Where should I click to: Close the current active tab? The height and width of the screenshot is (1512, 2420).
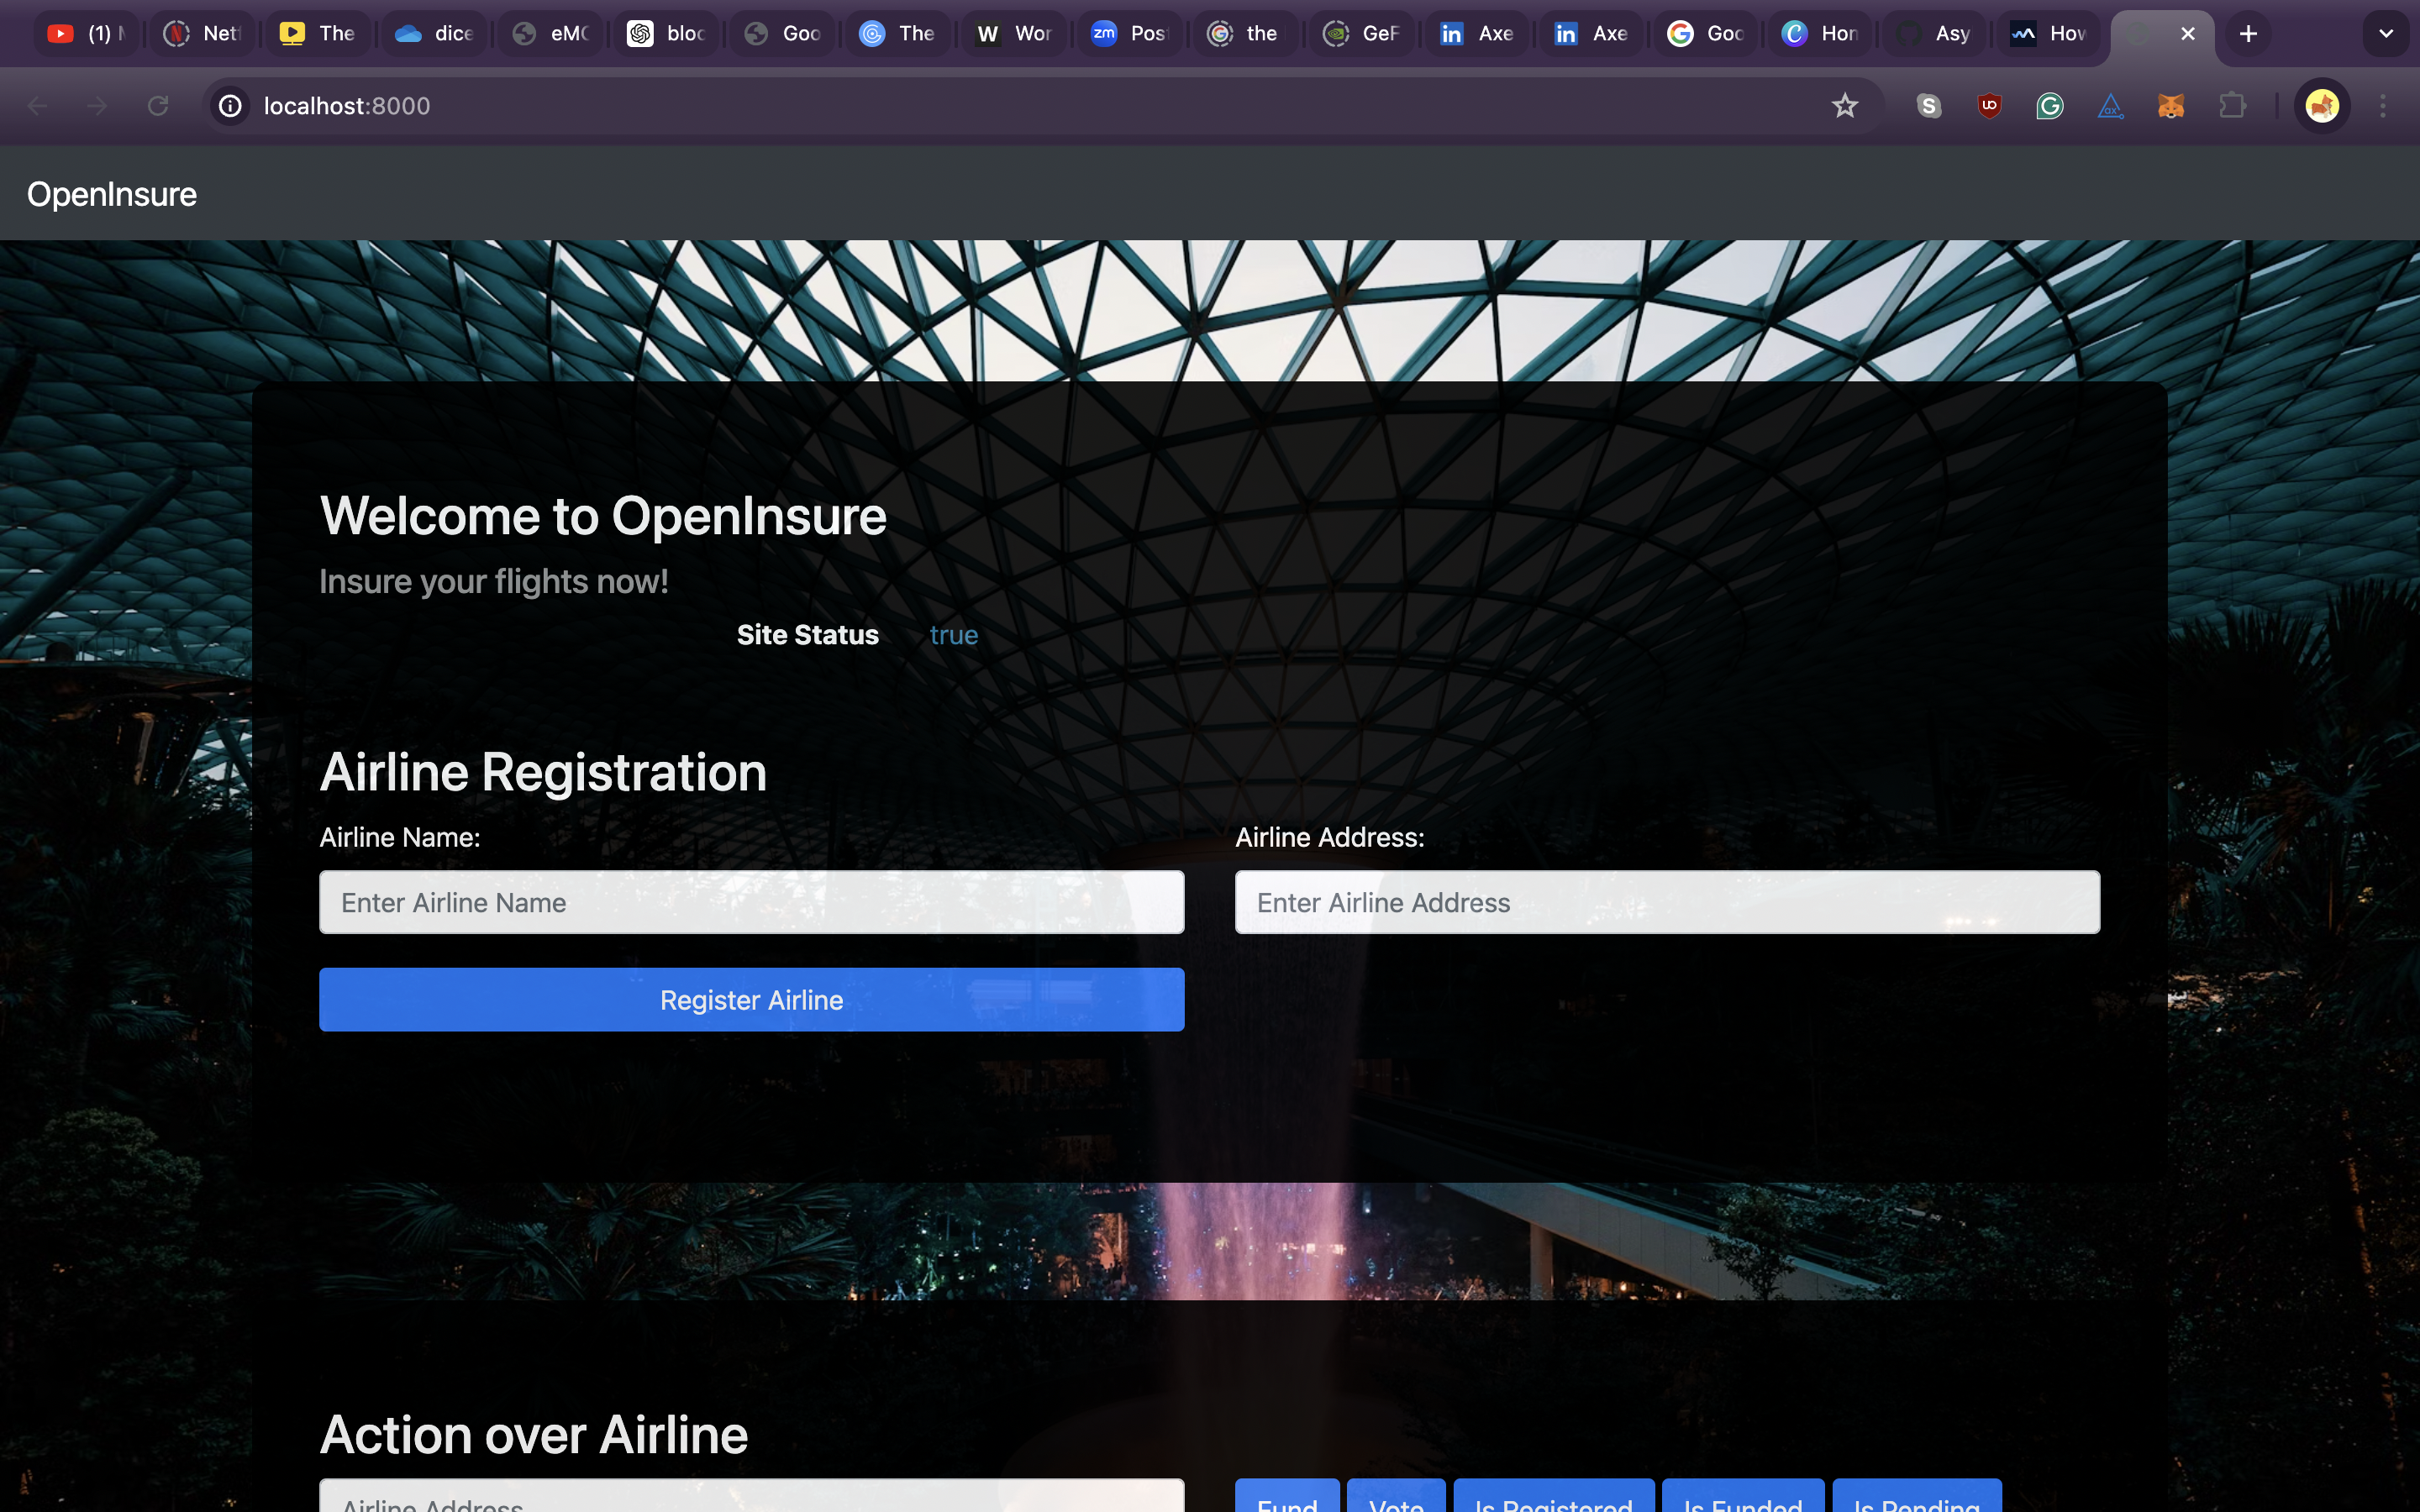click(2187, 34)
